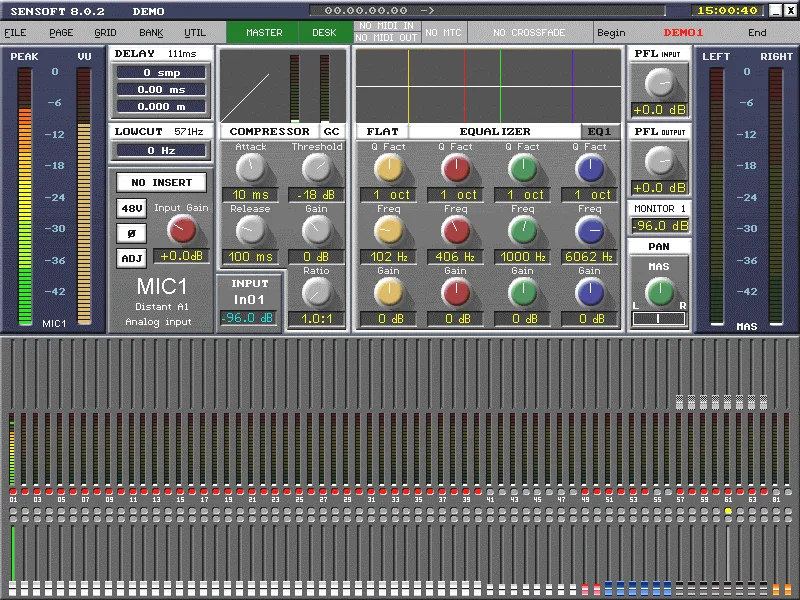Switch to the DESK view
800x600 pixels.
click(324, 33)
